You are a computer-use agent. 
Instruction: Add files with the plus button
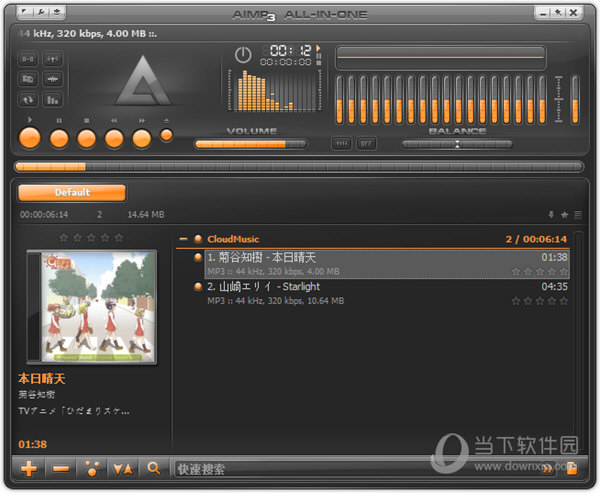click(29, 469)
